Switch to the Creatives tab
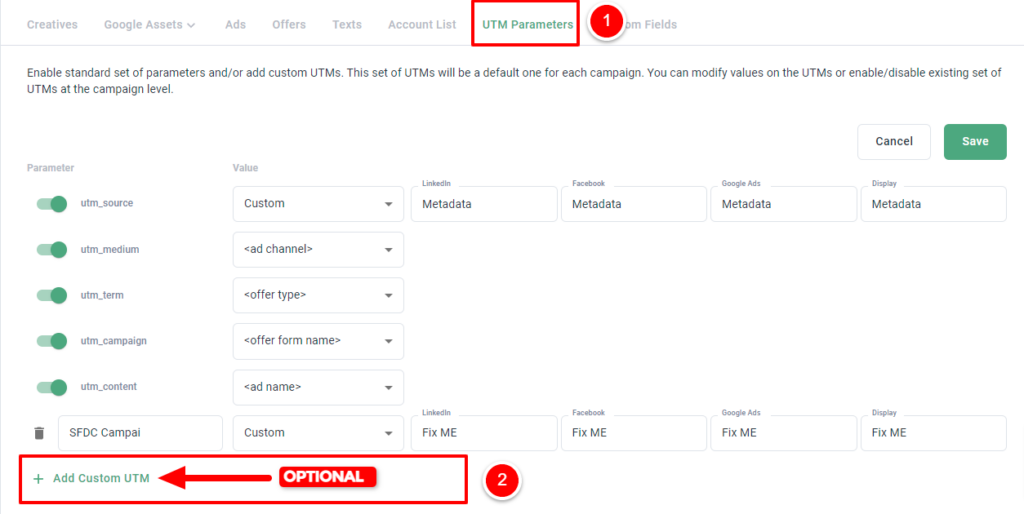Image resolution: width=1024 pixels, height=514 pixels. pos(52,25)
